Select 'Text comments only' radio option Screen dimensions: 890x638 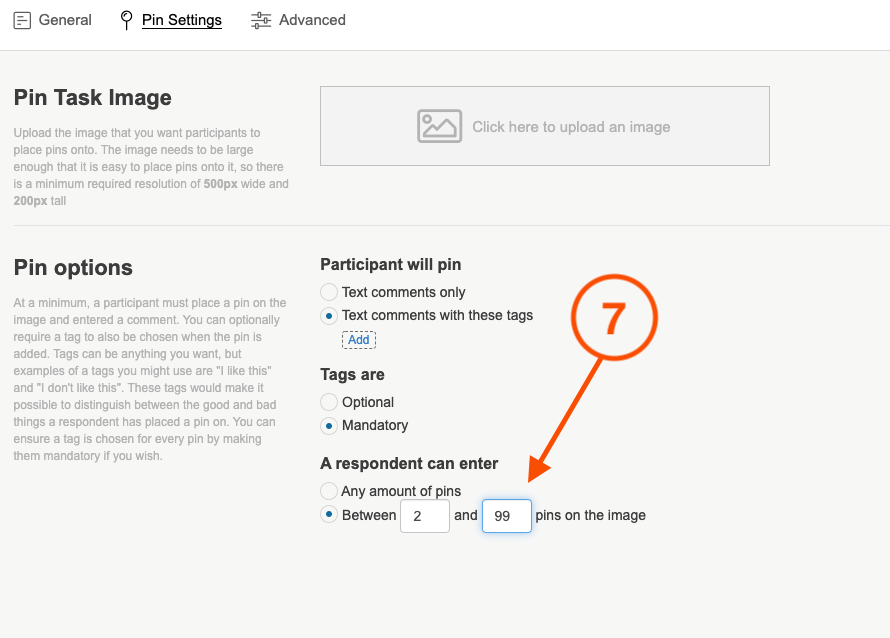point(329,292)
